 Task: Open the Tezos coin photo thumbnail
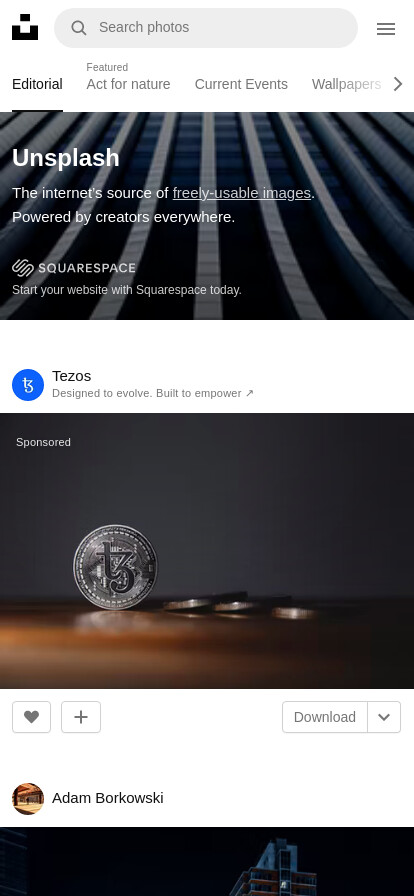coord(207,551)
